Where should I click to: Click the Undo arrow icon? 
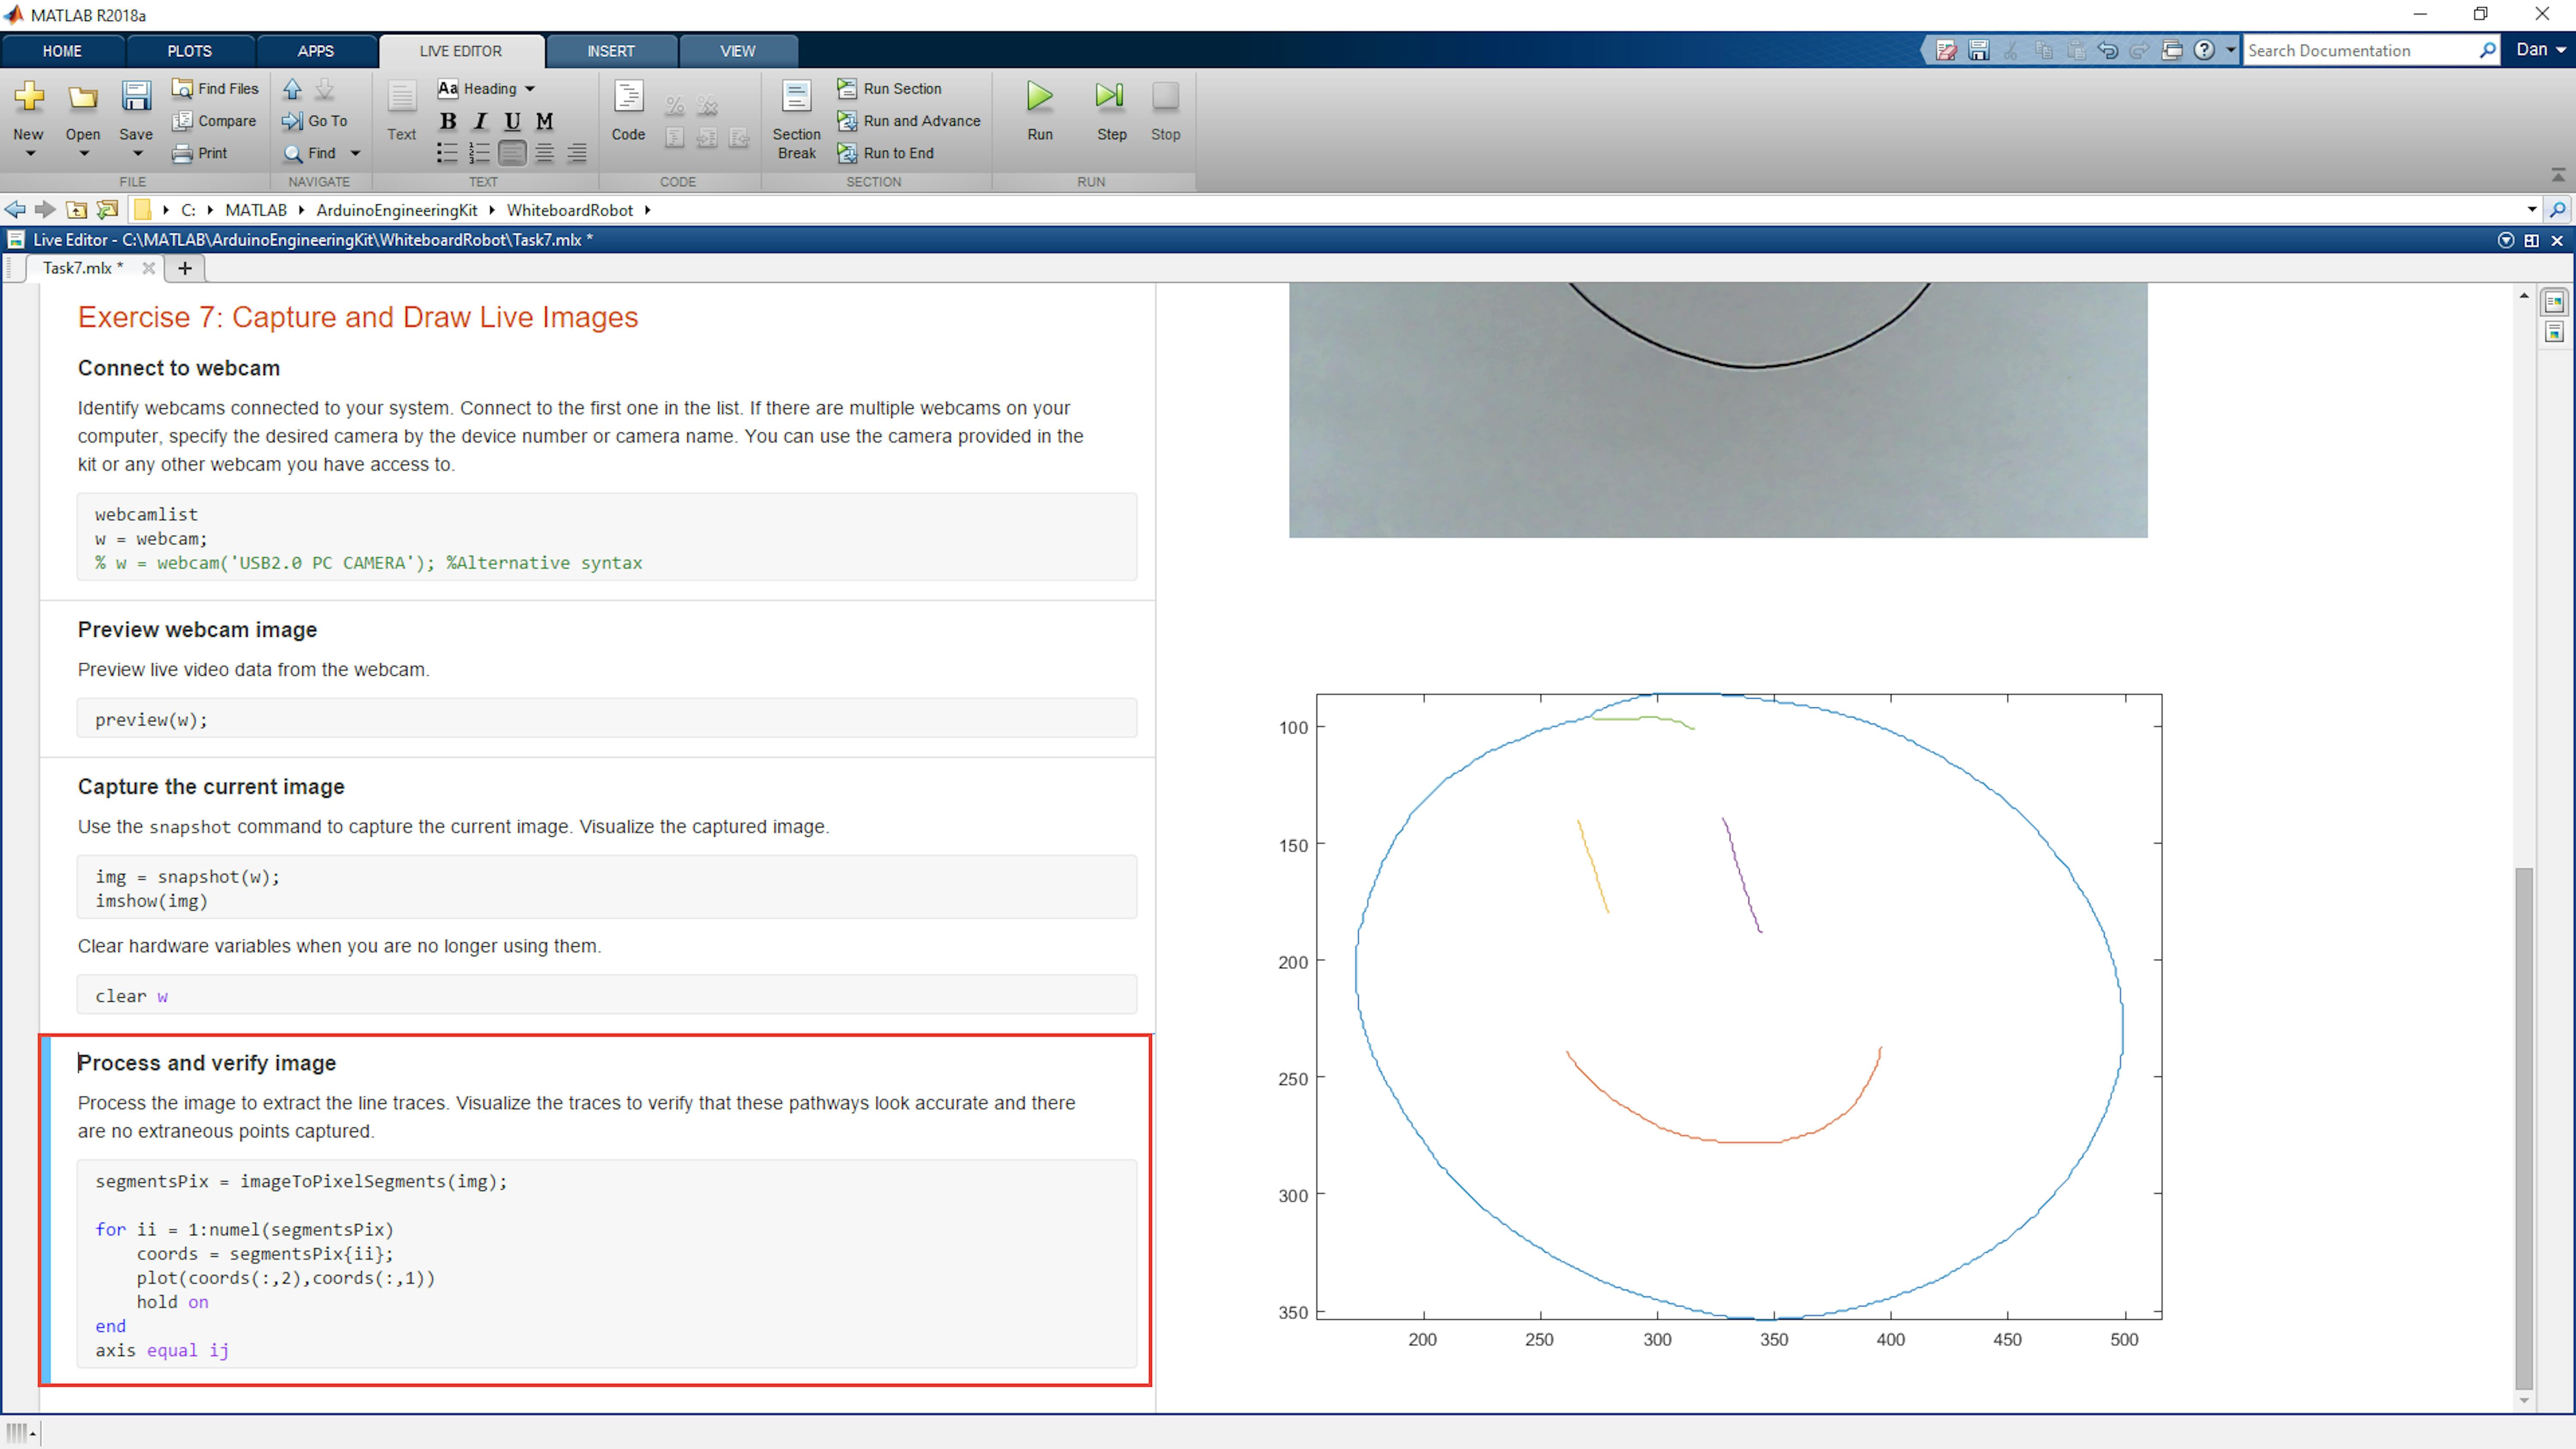point(2108,50)
